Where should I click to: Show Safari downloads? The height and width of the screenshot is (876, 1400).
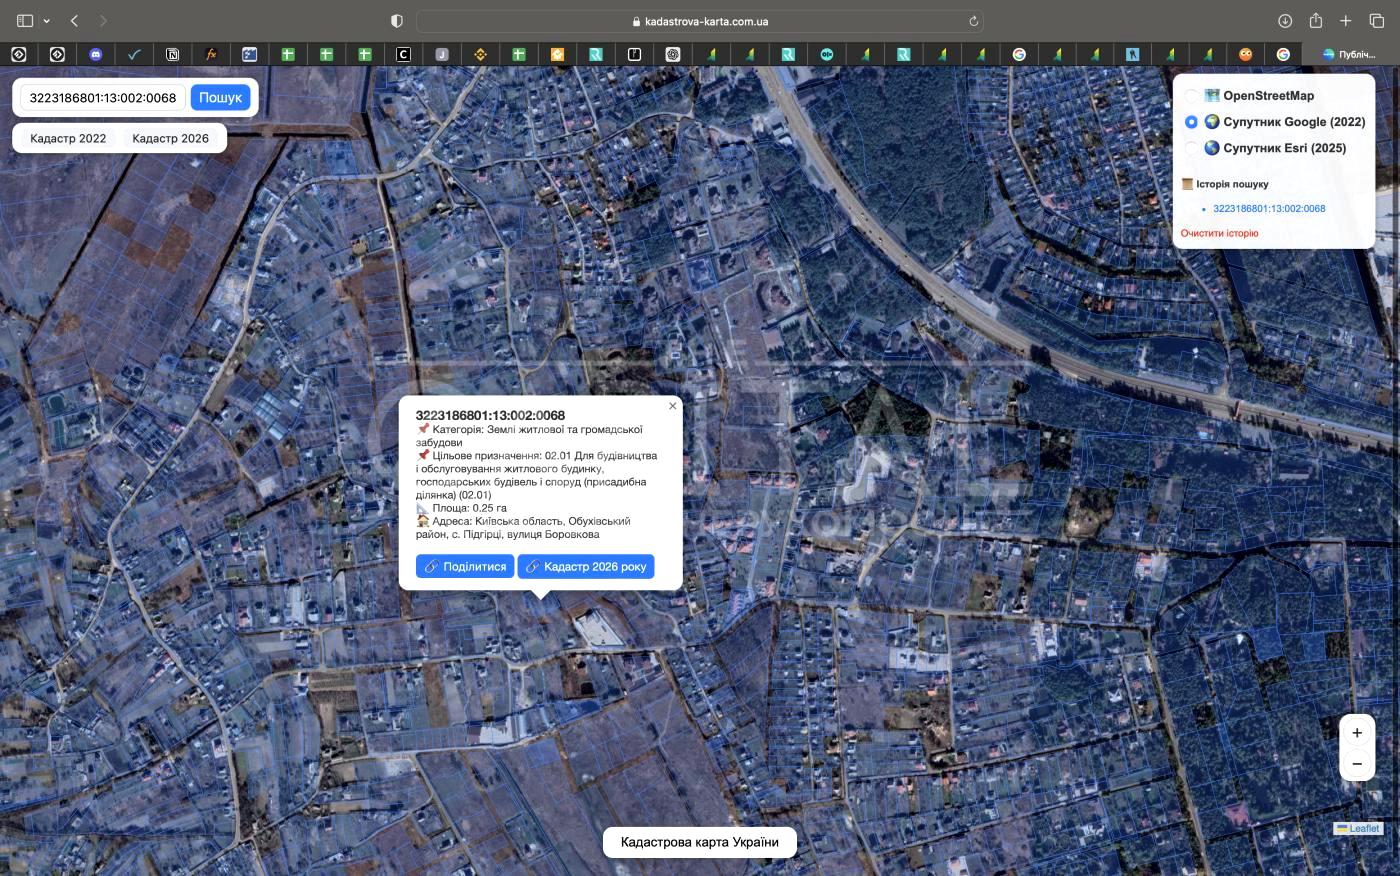[1285, 21]
